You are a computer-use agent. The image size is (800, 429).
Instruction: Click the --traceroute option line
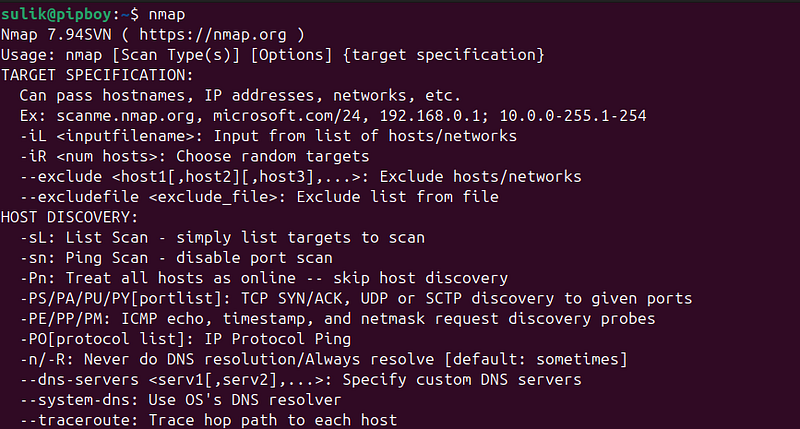(x=208, y=421)
